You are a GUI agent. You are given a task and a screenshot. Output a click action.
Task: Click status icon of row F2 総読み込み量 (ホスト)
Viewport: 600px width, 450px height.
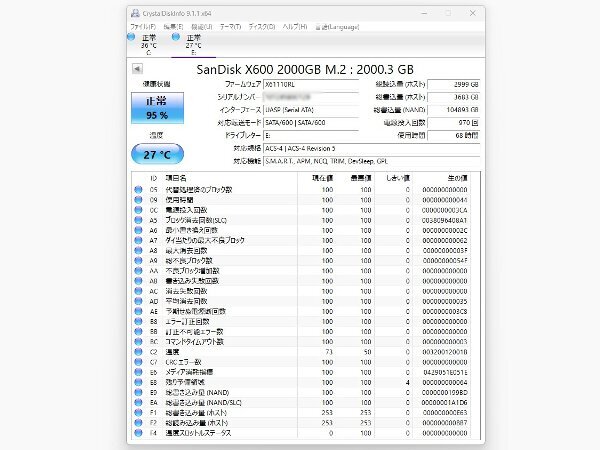138,423
